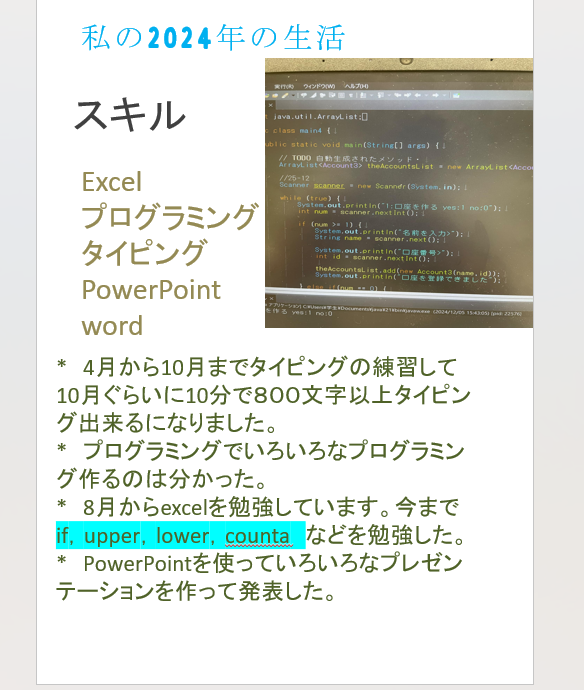Viewport: 584px width, 690px height.
Task: Click the 8月からexcelを勉強しています sentence
Action: [x=258, y=507]
